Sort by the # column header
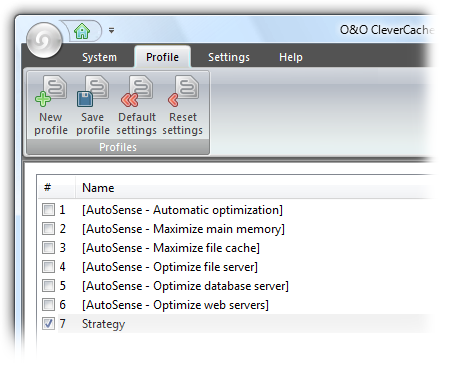 (56, 188)
